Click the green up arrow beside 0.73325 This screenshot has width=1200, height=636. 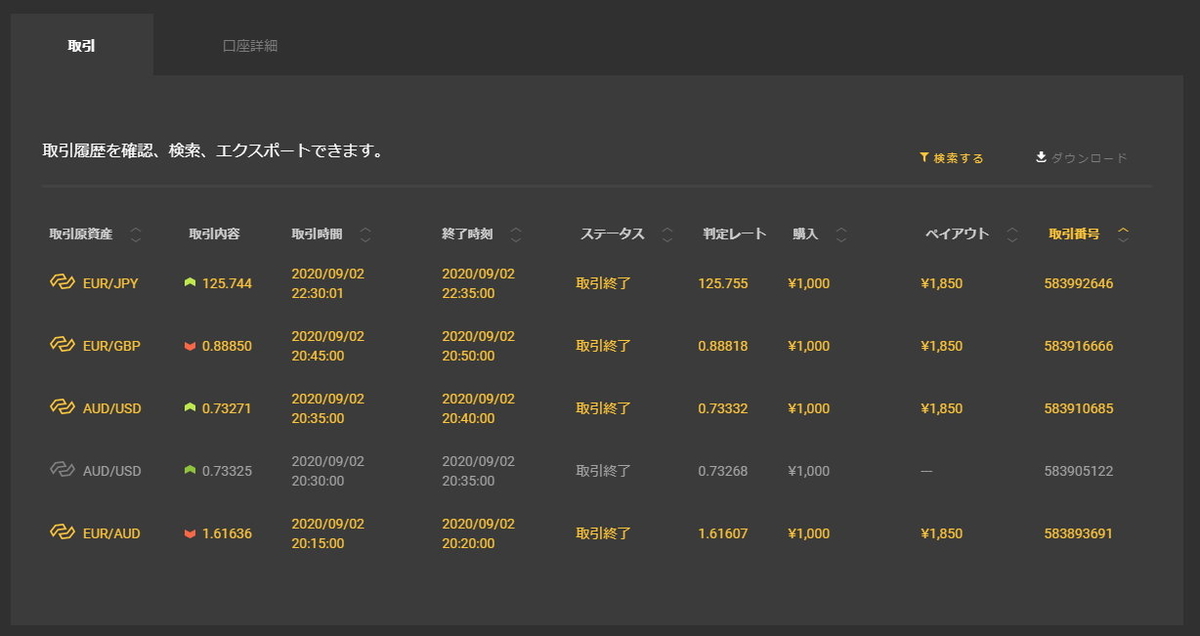click(190, 470)
